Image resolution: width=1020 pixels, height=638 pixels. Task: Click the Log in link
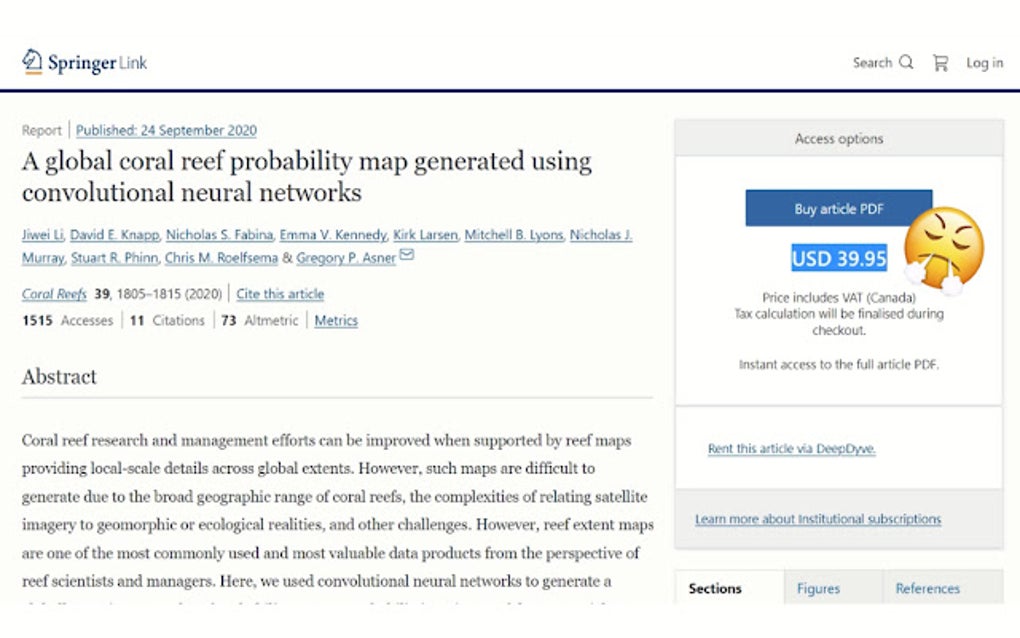[984, 62]
